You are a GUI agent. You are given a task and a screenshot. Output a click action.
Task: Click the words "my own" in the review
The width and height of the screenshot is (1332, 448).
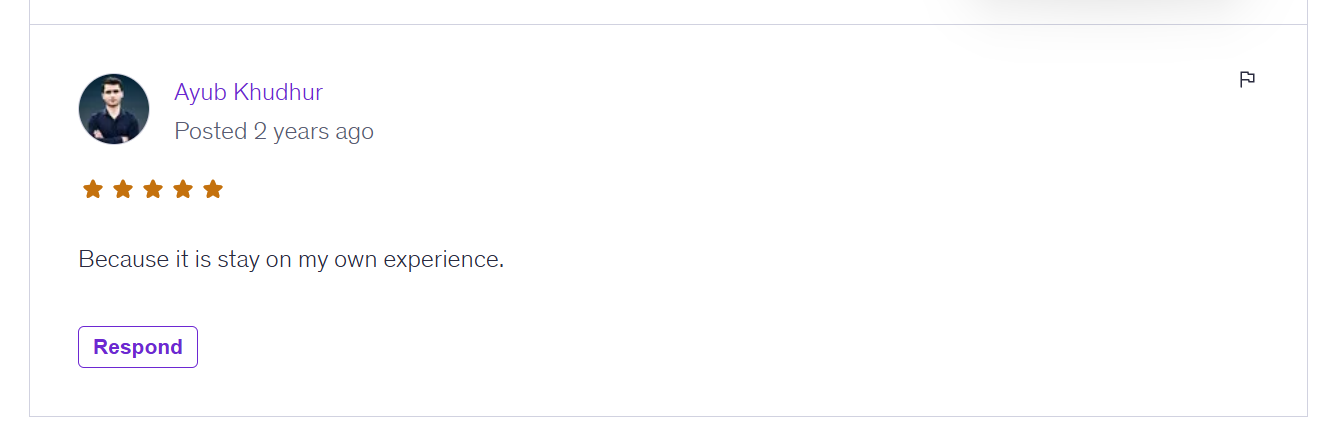(x=337, y=260)
